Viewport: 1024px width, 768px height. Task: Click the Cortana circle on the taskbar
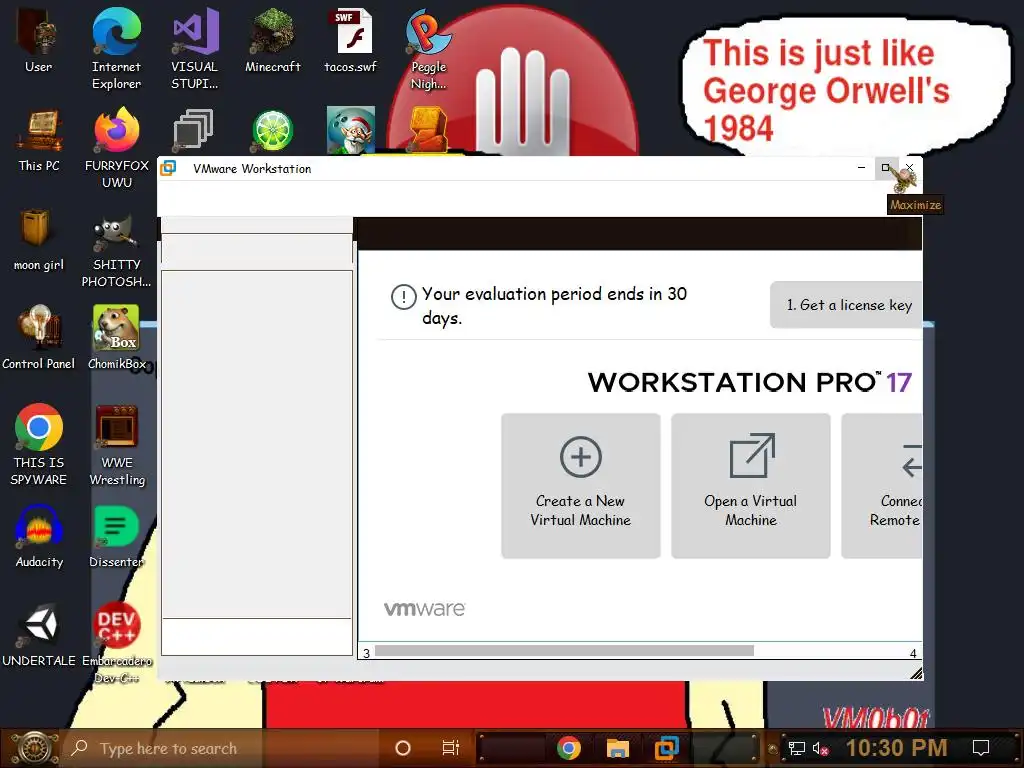point(403,748)
